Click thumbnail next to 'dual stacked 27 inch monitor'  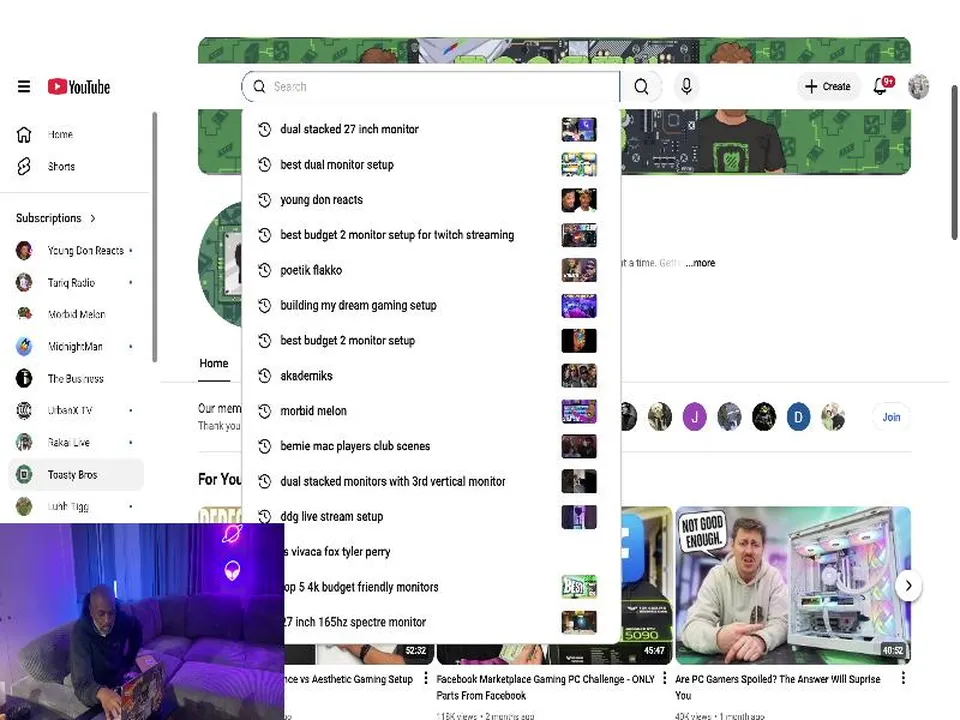coord(579,129)
